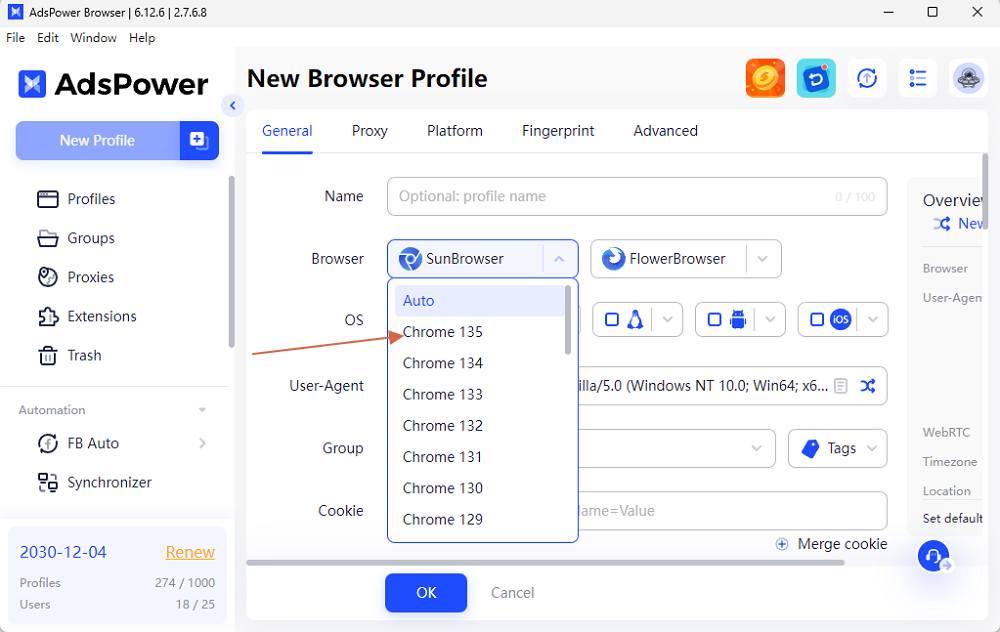Screen dimensions: 1000x632
Task: Expand the FlowerBrowser version dropdown
Action: [762, 259]
